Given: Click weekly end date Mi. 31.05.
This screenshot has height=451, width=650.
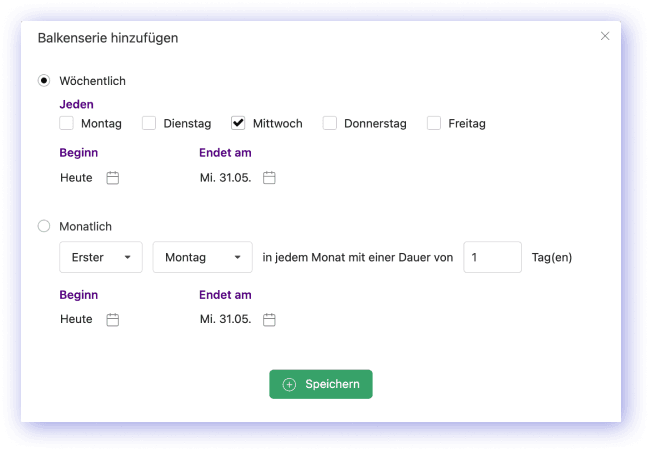Looking at the screenshot, I should (x=225, y=178).
